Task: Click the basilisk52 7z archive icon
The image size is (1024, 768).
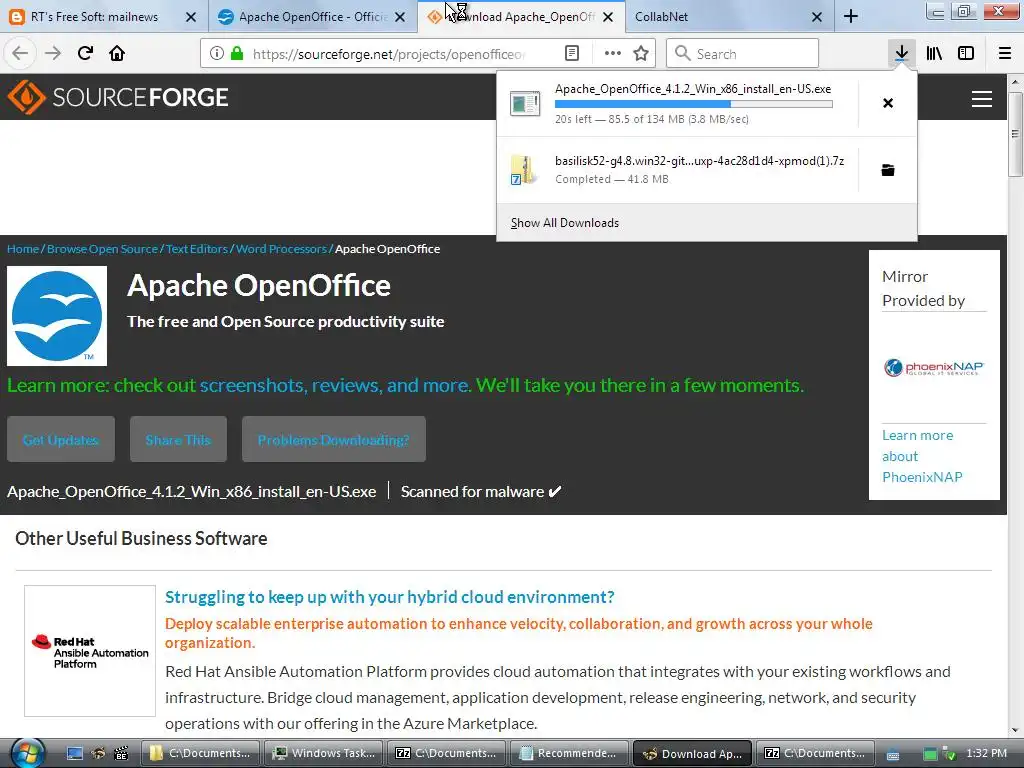Action: coord(522,170)
